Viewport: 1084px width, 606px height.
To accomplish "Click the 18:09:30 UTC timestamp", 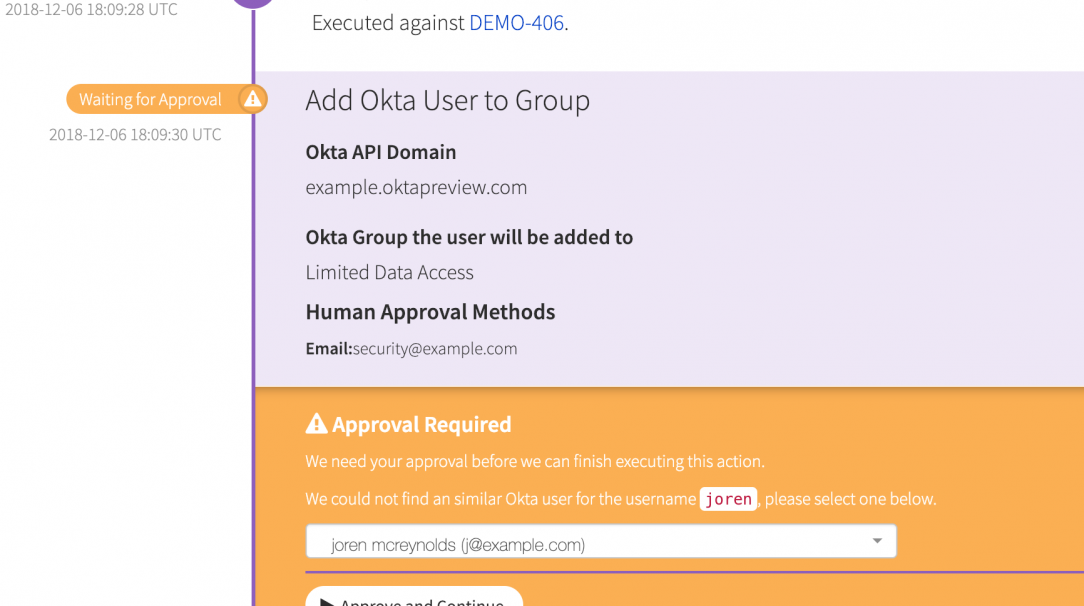I will (x=135, y=134).
